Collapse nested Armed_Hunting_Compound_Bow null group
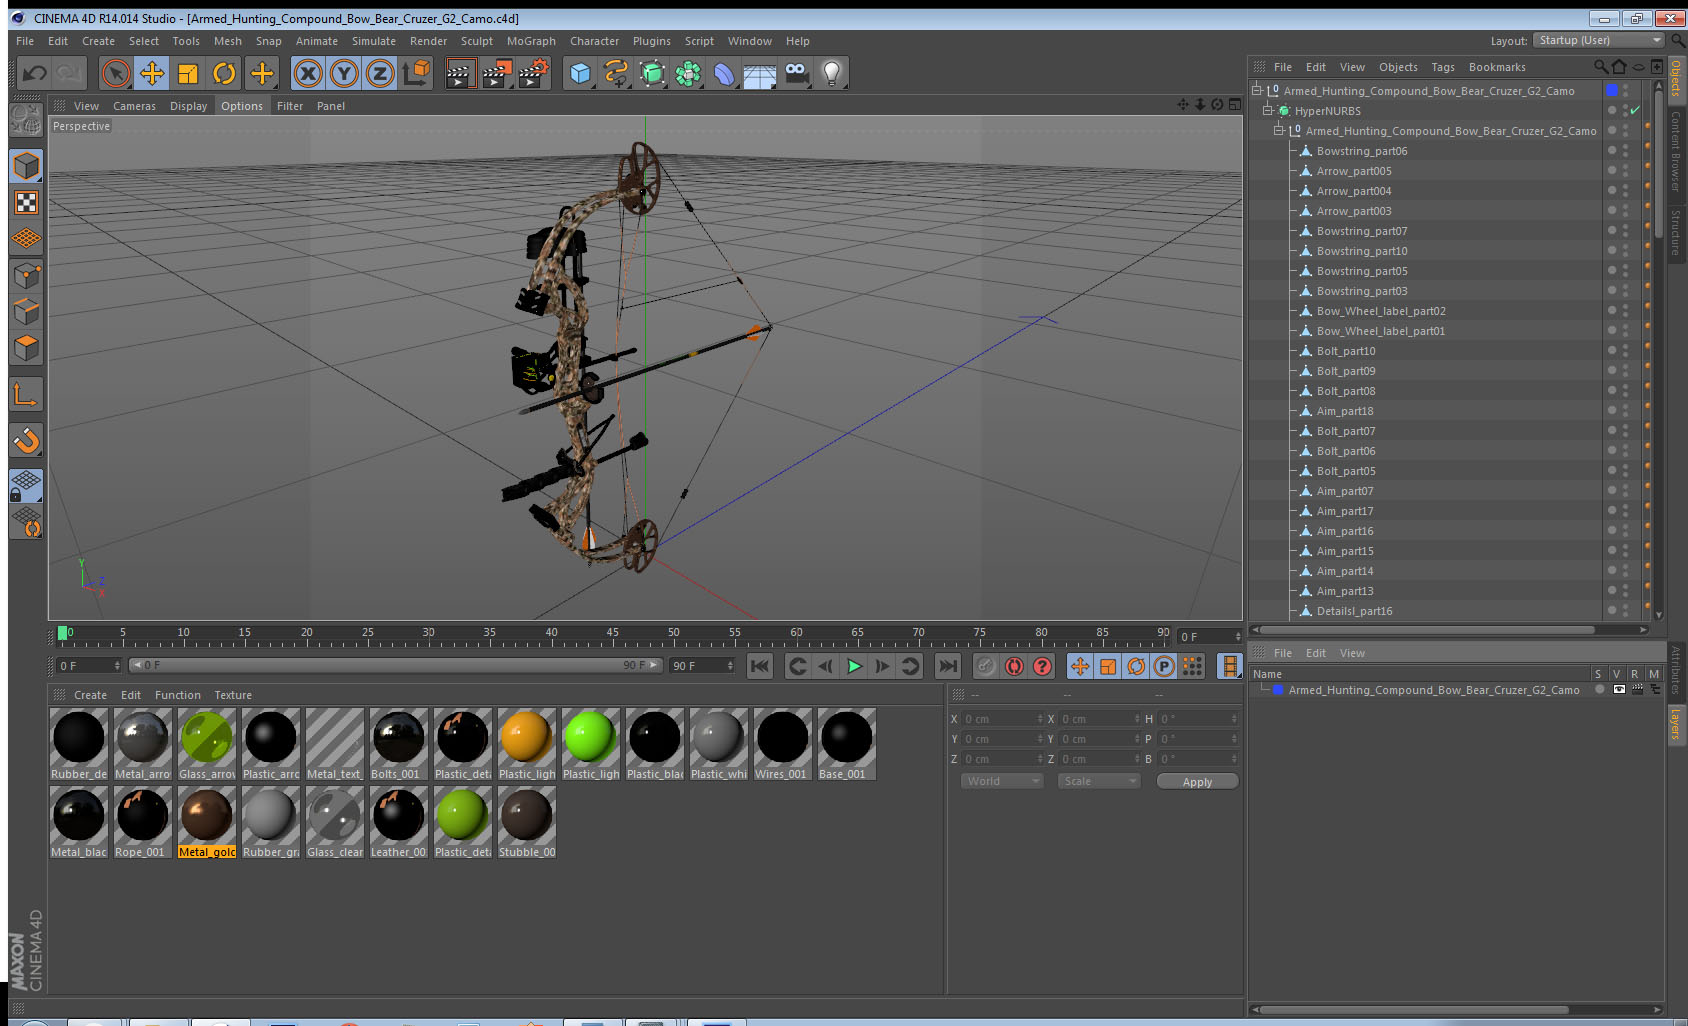This screenshot has width=1688, height=1026. [x=1278, y=130]
